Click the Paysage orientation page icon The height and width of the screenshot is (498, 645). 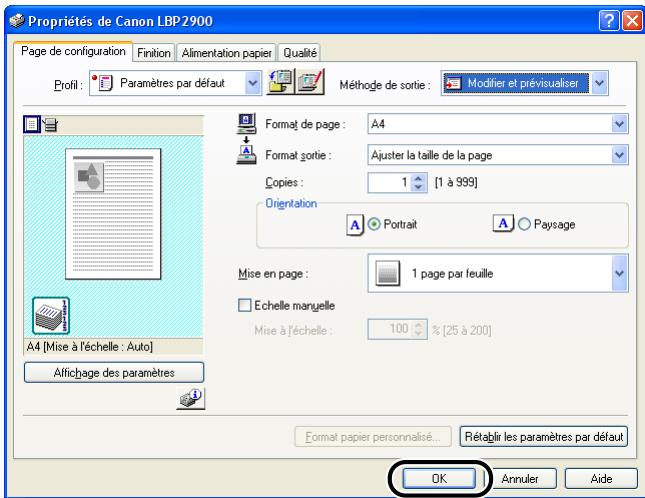pos(503,223)
